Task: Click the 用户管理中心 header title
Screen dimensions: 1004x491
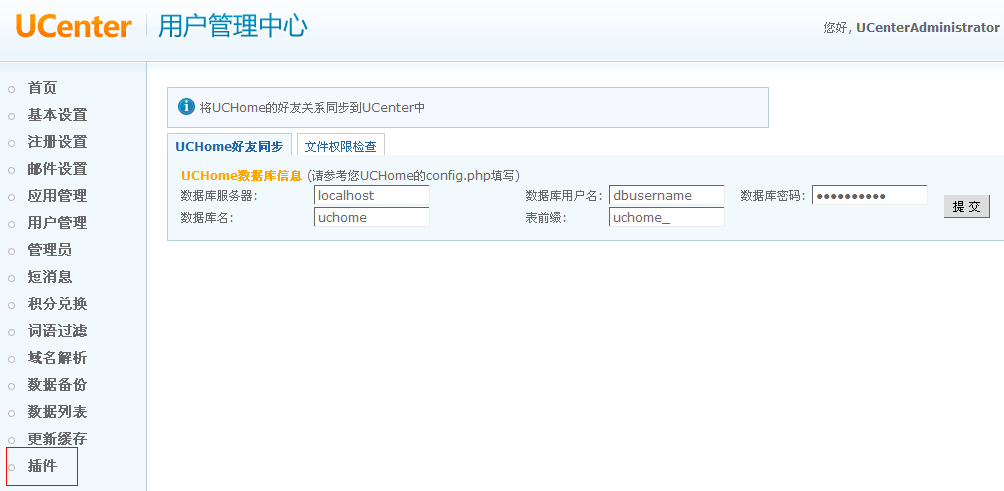Action: 233,27
